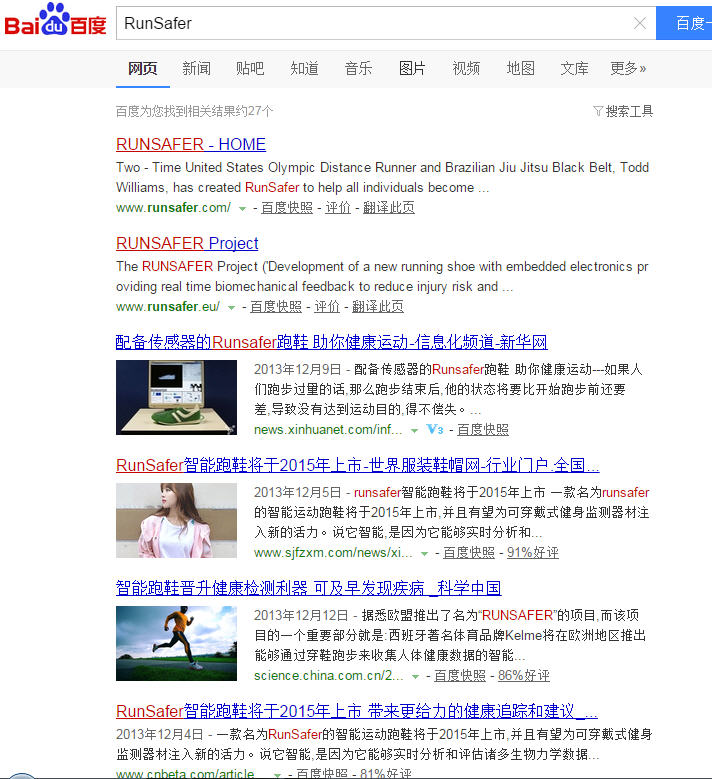712x779 pixels.
Task: Click the blue Baidu search button
Action: point(684,23)
